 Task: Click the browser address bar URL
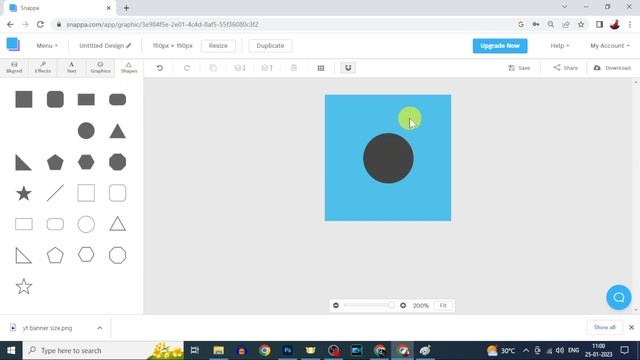click(162, 24)
